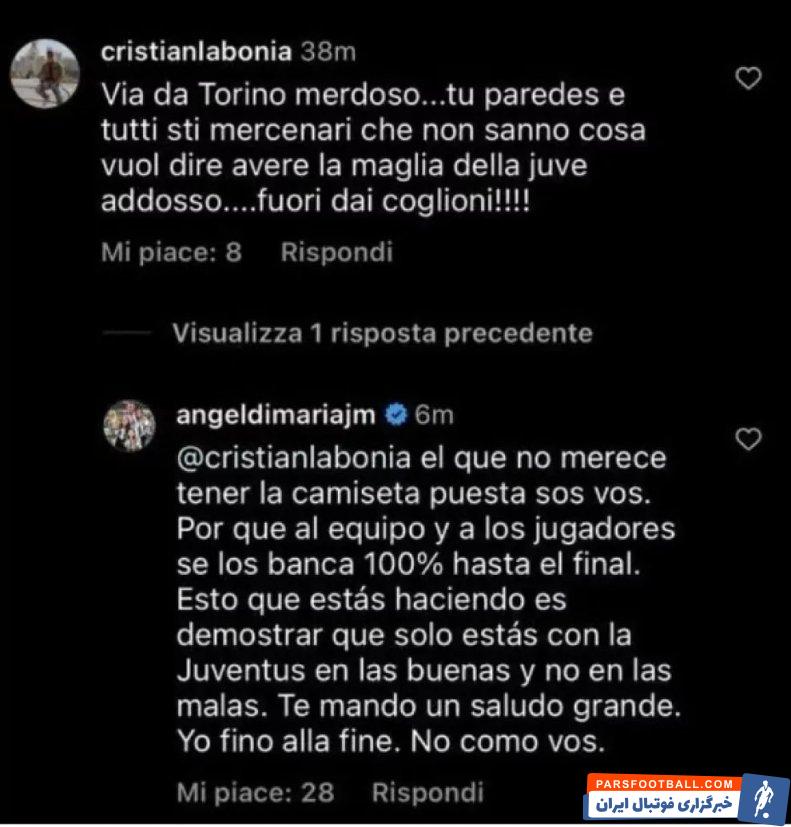This screenshot has height=827, width=791.
Task: Expand Visualizza 1 risposta precedente
Action: pos(382,333)
